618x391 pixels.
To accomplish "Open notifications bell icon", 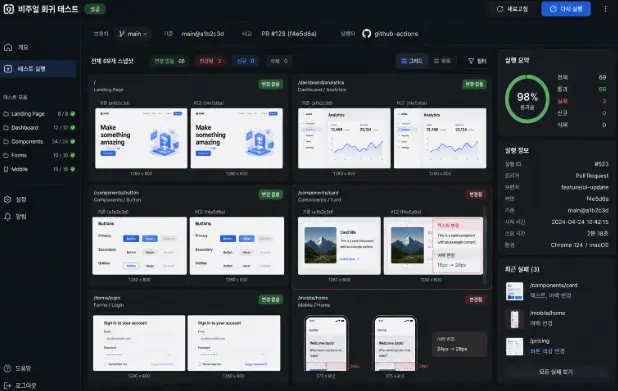I will [x=7, y=216].
